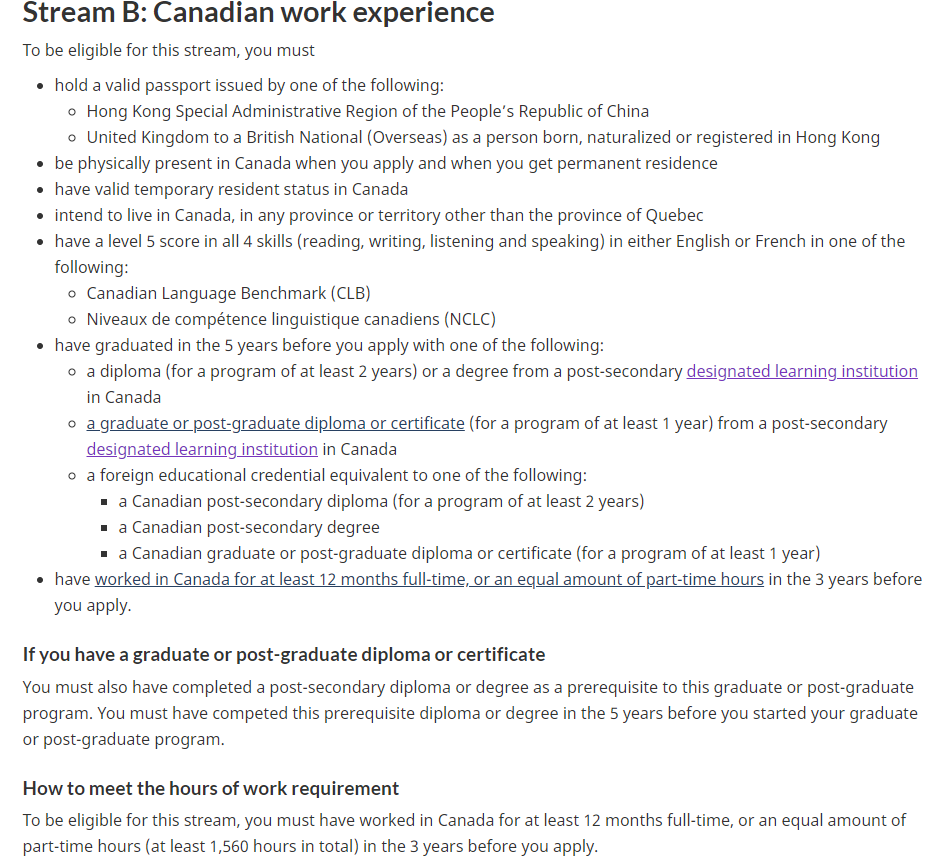
Task: Click the 'a graduate or post-graduate diploma or certificate' link
Action: tap(275, 423)
